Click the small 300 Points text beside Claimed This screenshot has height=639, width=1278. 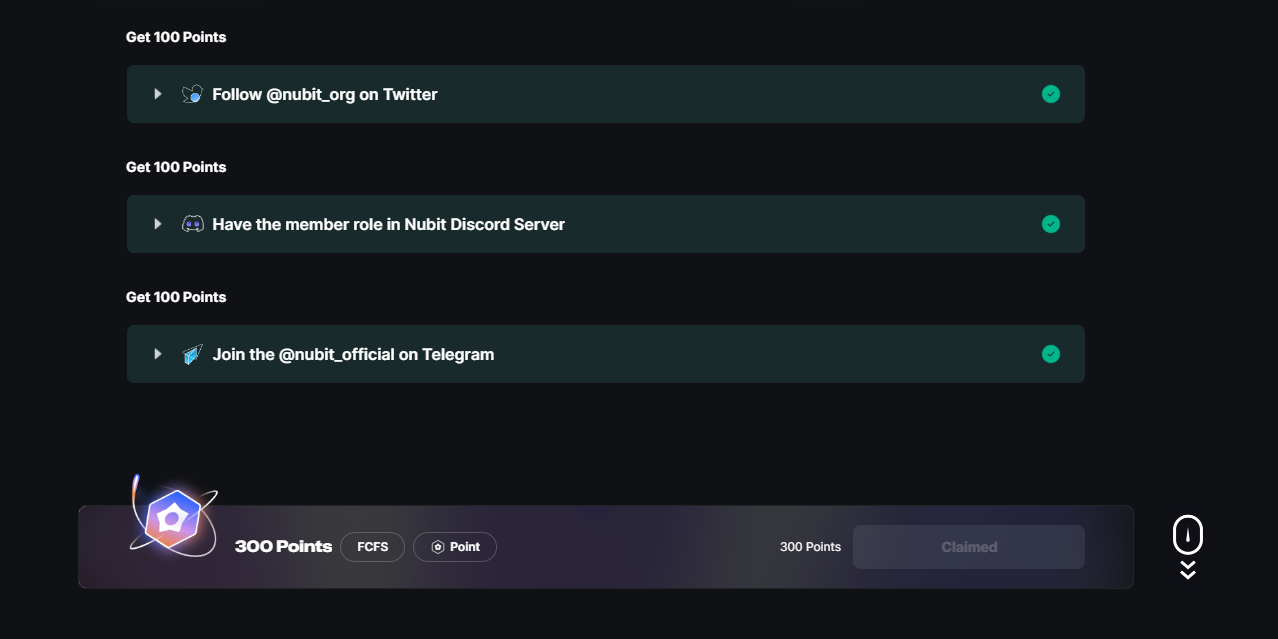810,547
